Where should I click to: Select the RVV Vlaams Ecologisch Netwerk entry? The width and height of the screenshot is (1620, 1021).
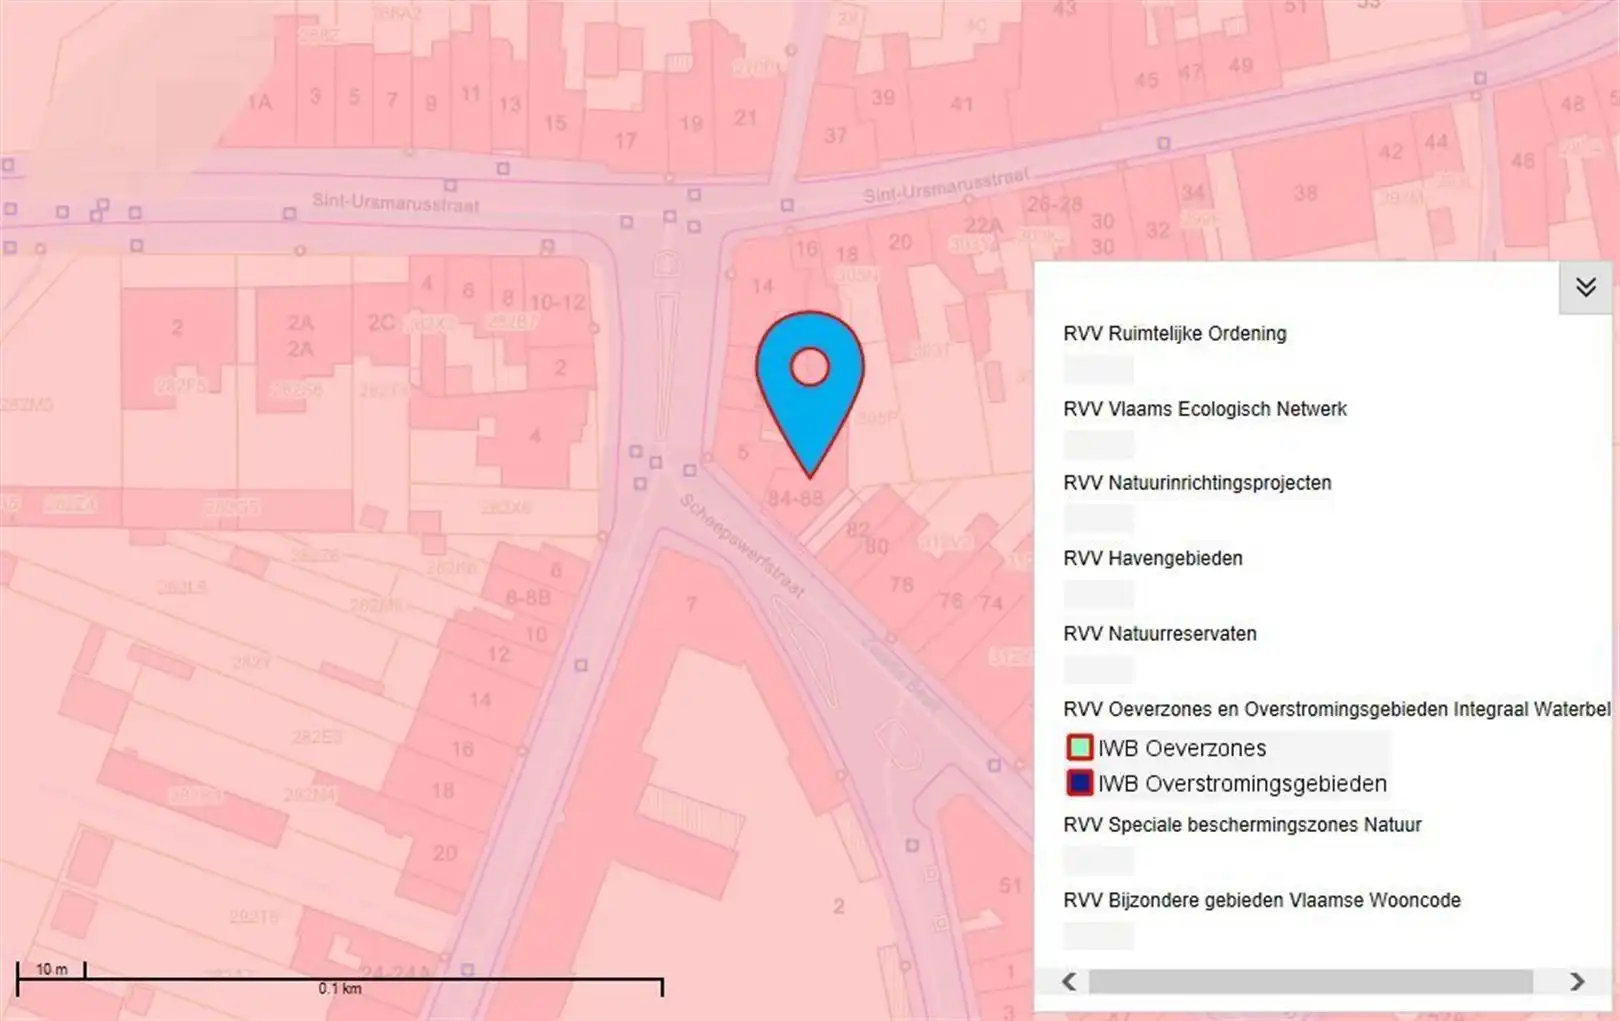coord(1205,409)
